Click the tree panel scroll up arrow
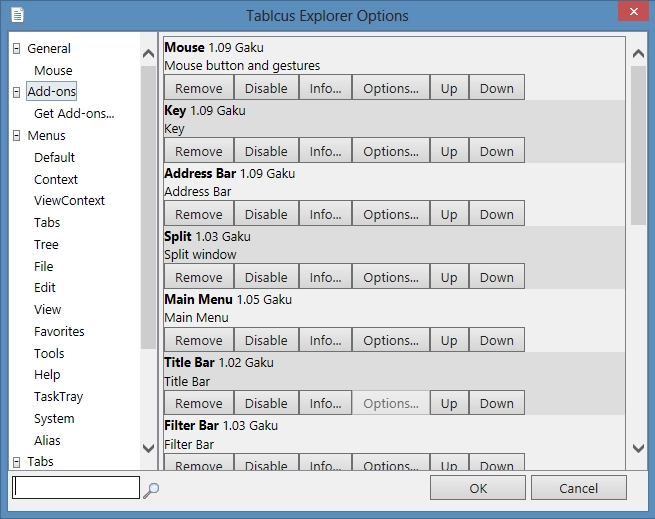The image size is (655, 519). 148,53
